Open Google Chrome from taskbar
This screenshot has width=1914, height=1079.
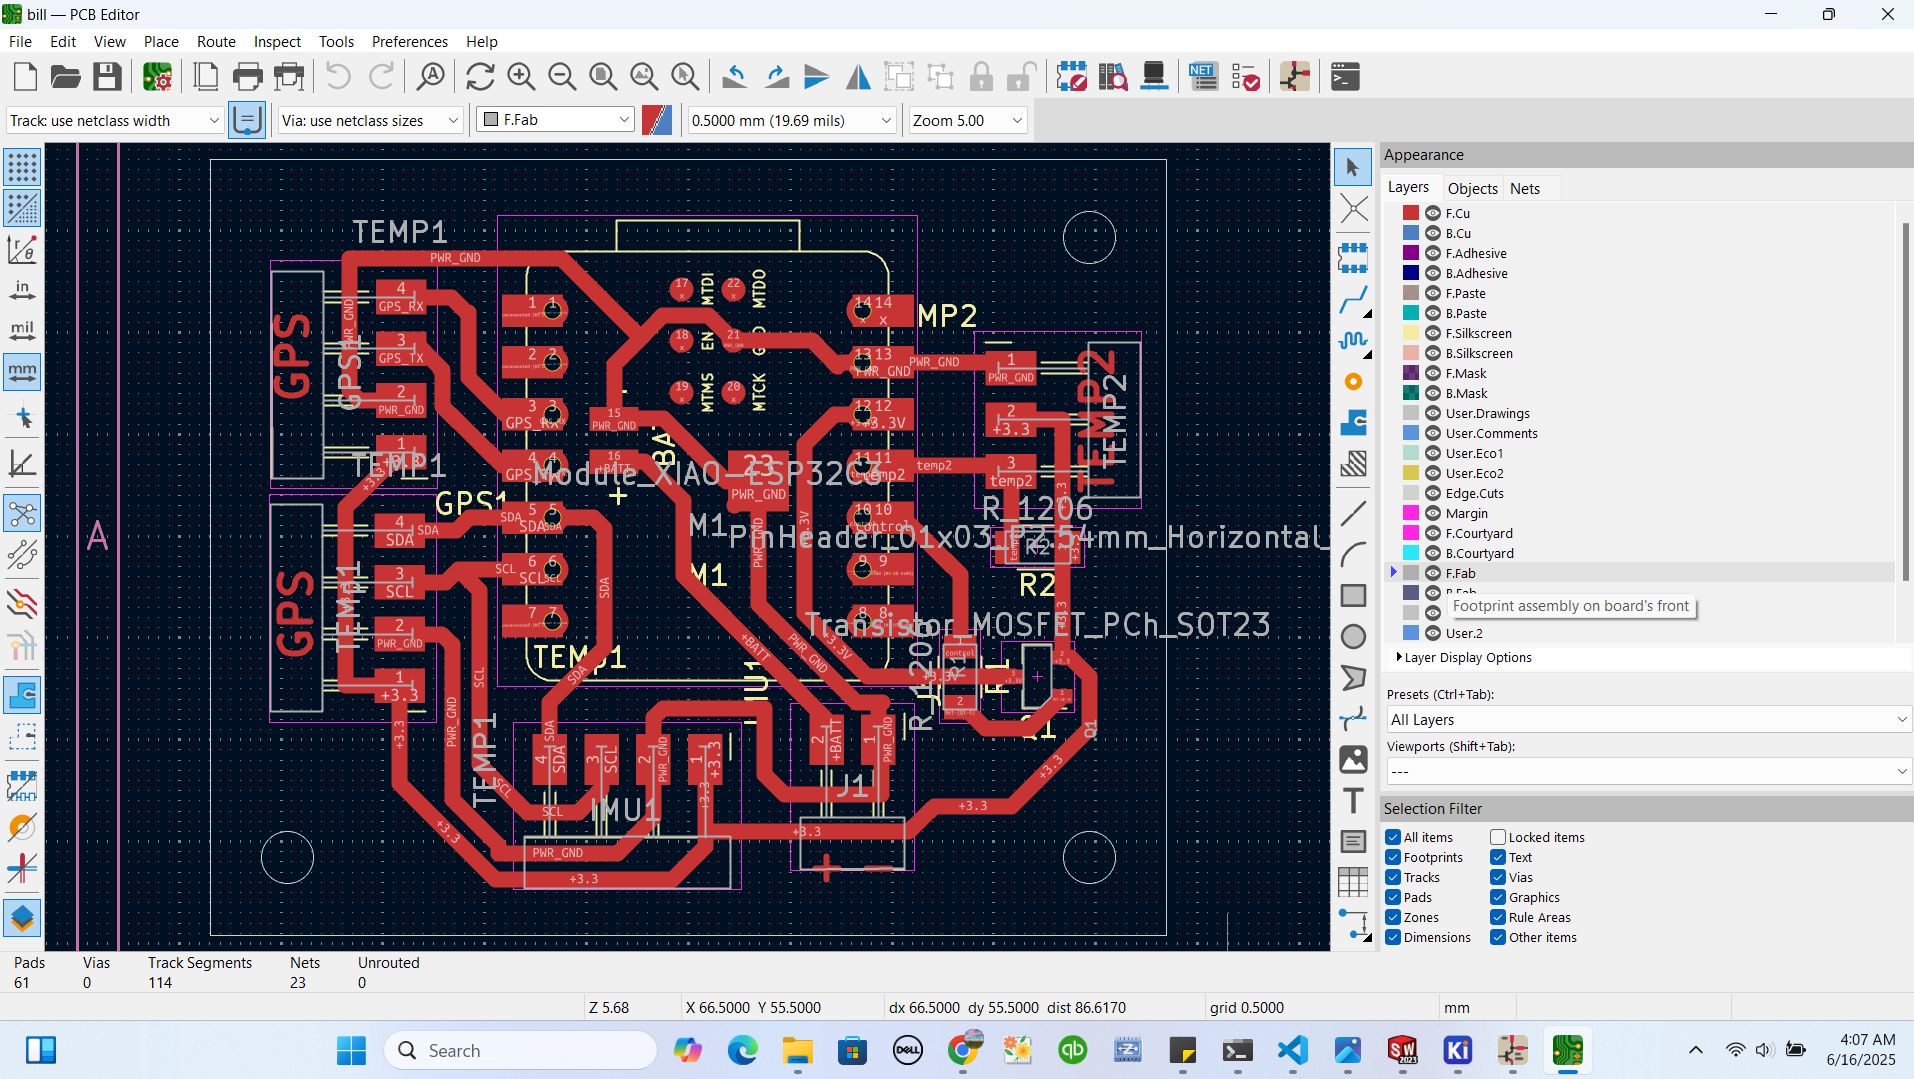(x=963, y=1050)
